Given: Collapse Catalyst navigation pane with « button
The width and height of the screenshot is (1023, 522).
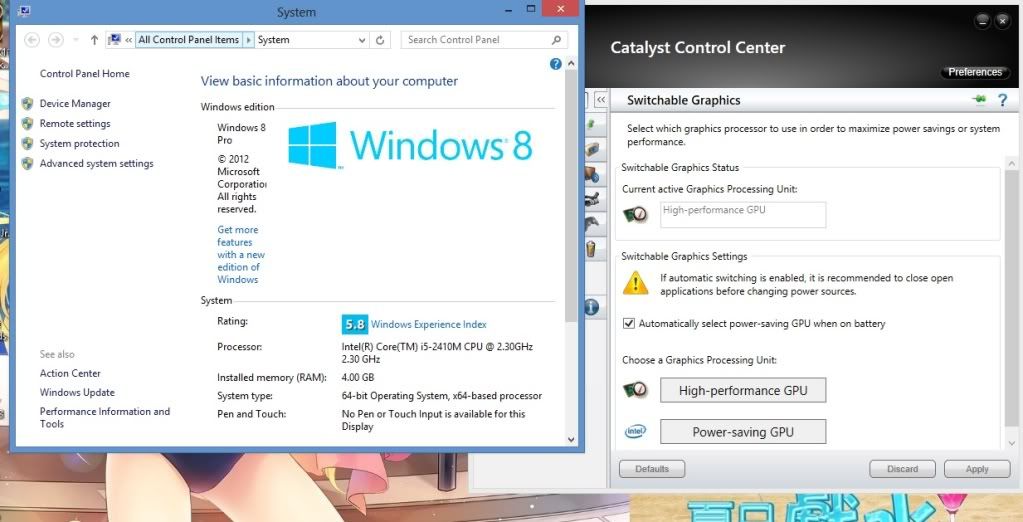Looking at the screenshot, I should tap(601, 100).
